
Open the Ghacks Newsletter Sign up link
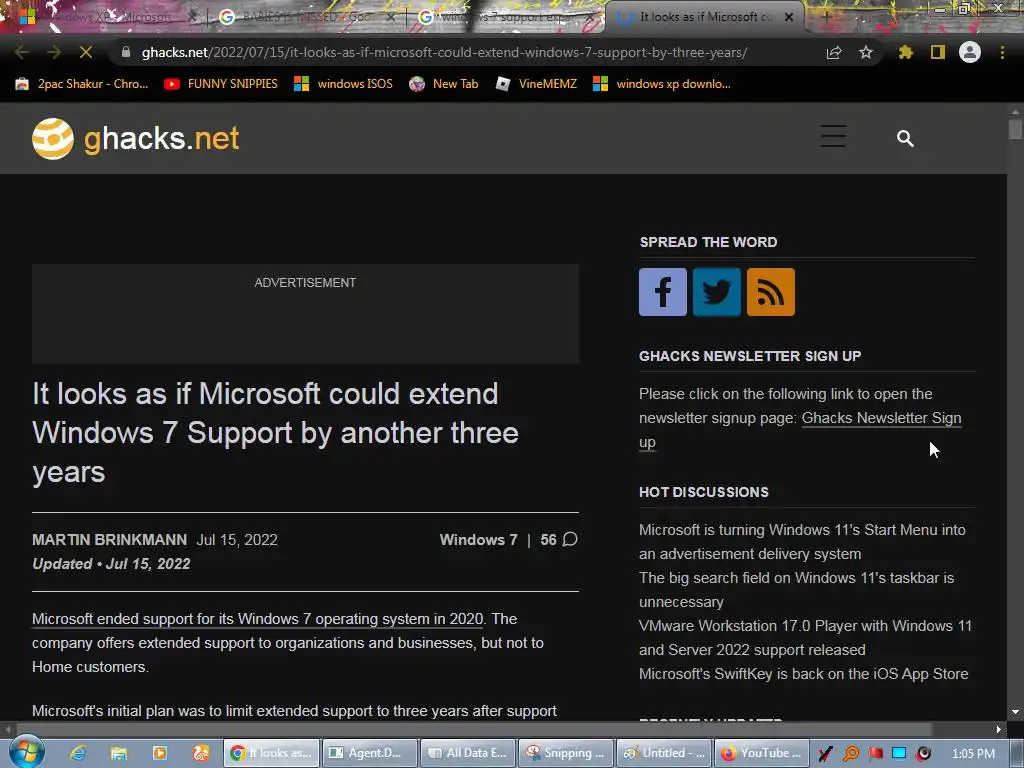881,418
